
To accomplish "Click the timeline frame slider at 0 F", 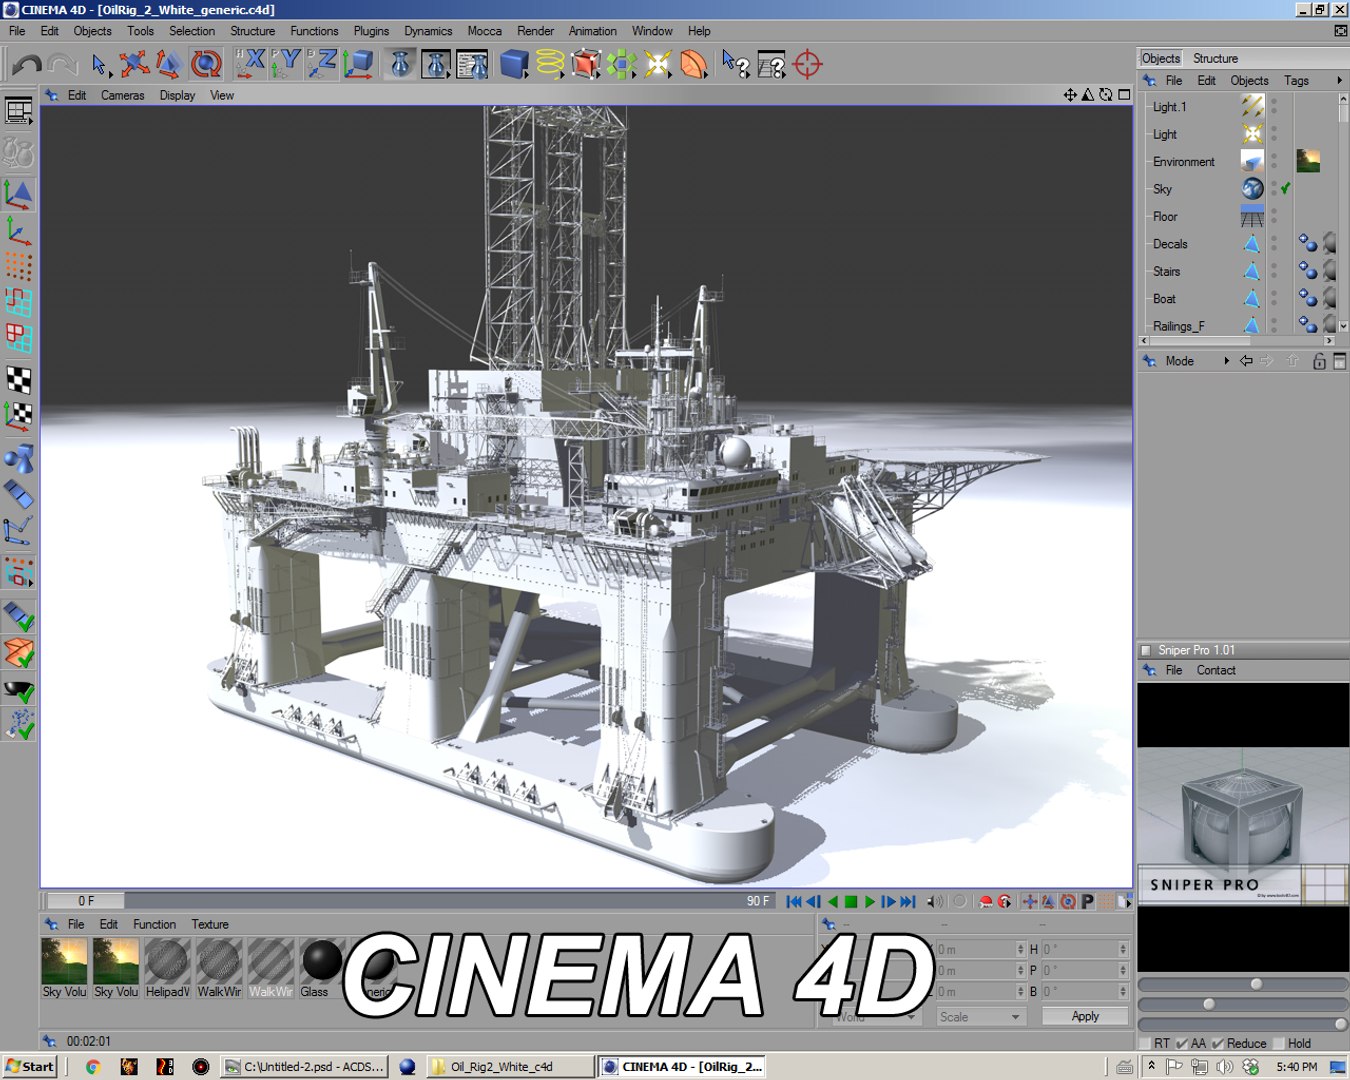I will (x=86, y=901).
